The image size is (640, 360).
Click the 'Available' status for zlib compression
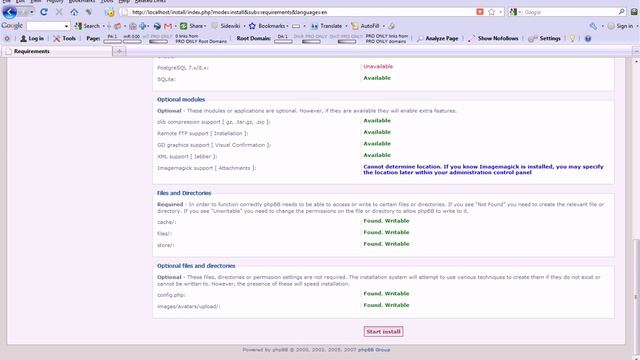377,121
